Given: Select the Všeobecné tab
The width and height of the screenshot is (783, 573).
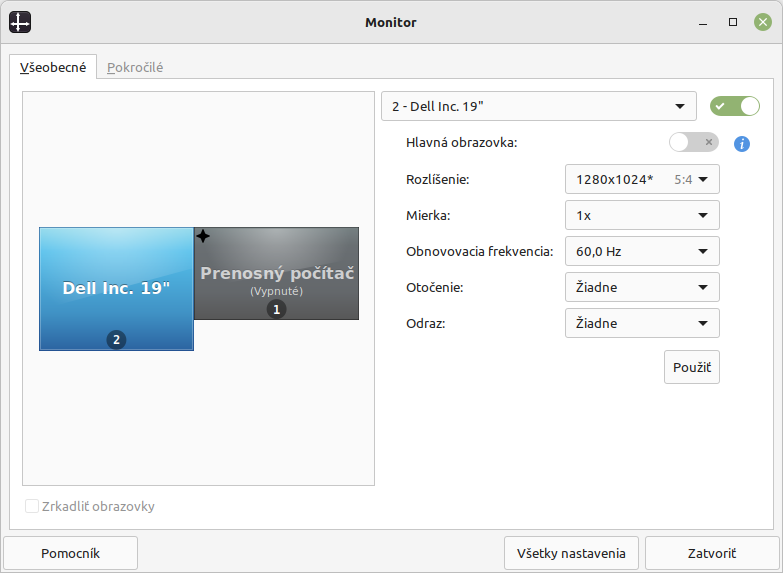Looking at the screenshot, I should 54,68.
